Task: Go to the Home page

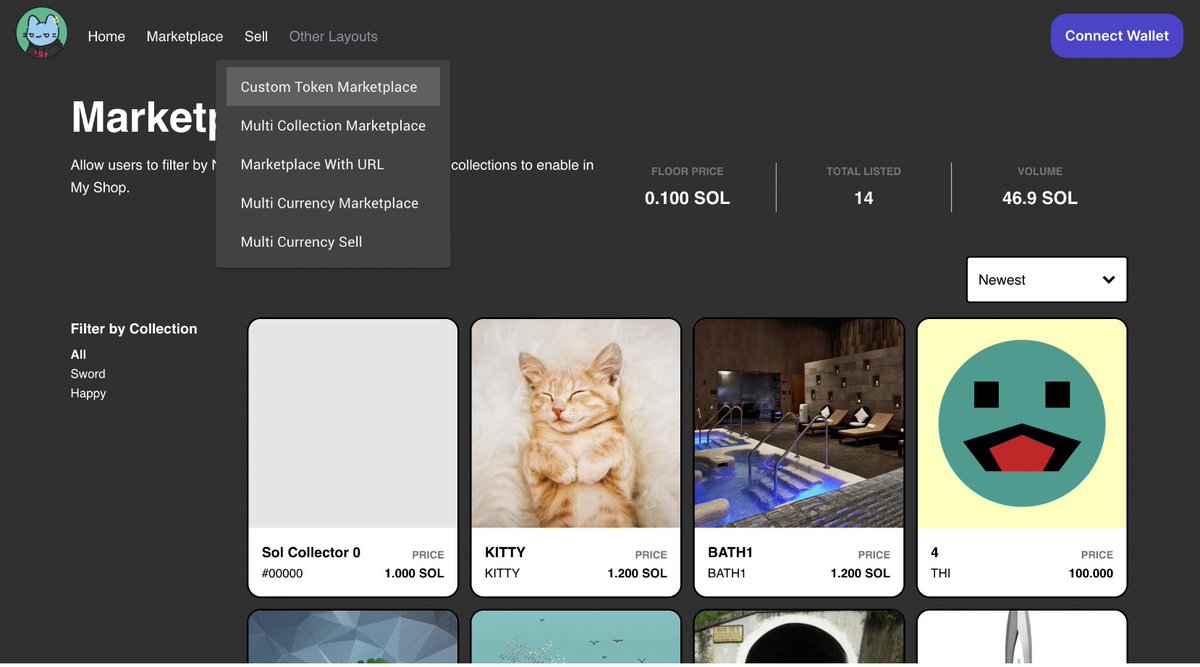Action: tap(106, 36)
